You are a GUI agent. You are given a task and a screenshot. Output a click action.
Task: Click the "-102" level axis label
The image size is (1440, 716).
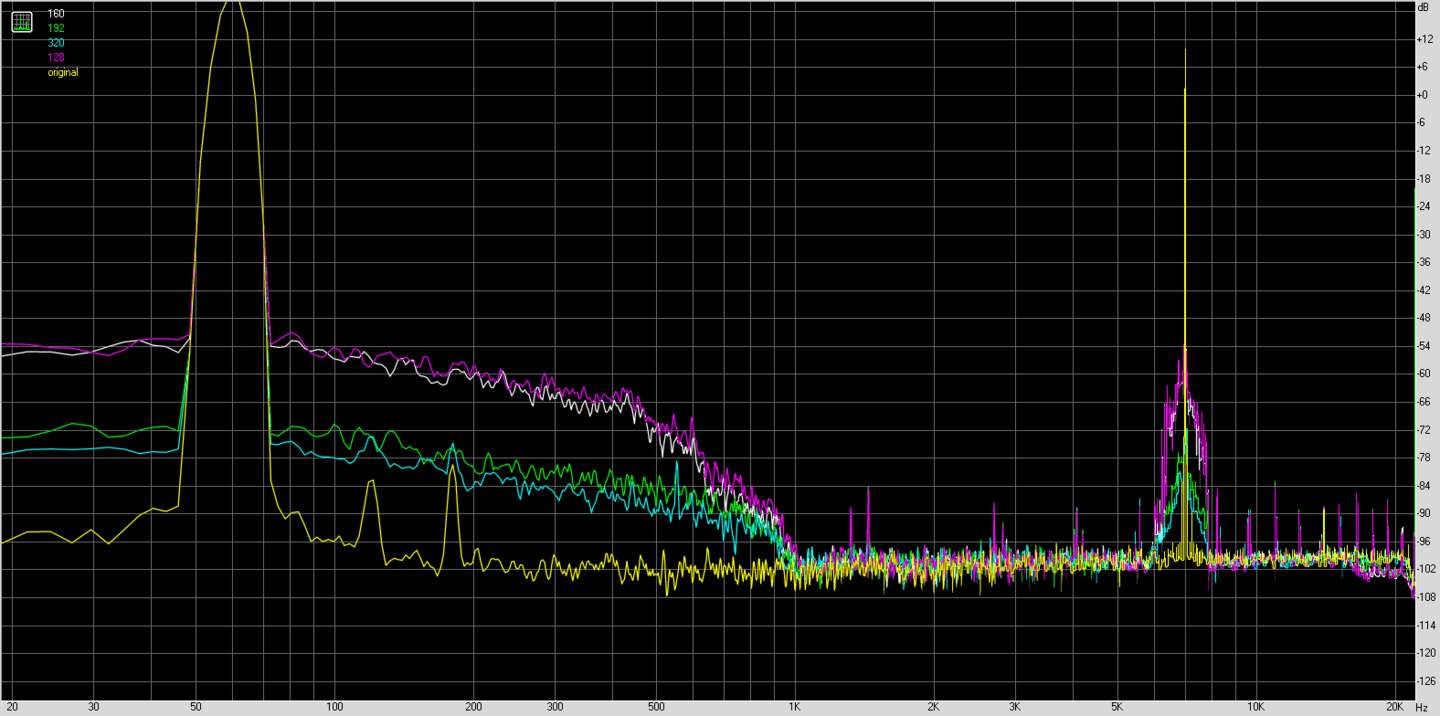tap(1425, 569)
